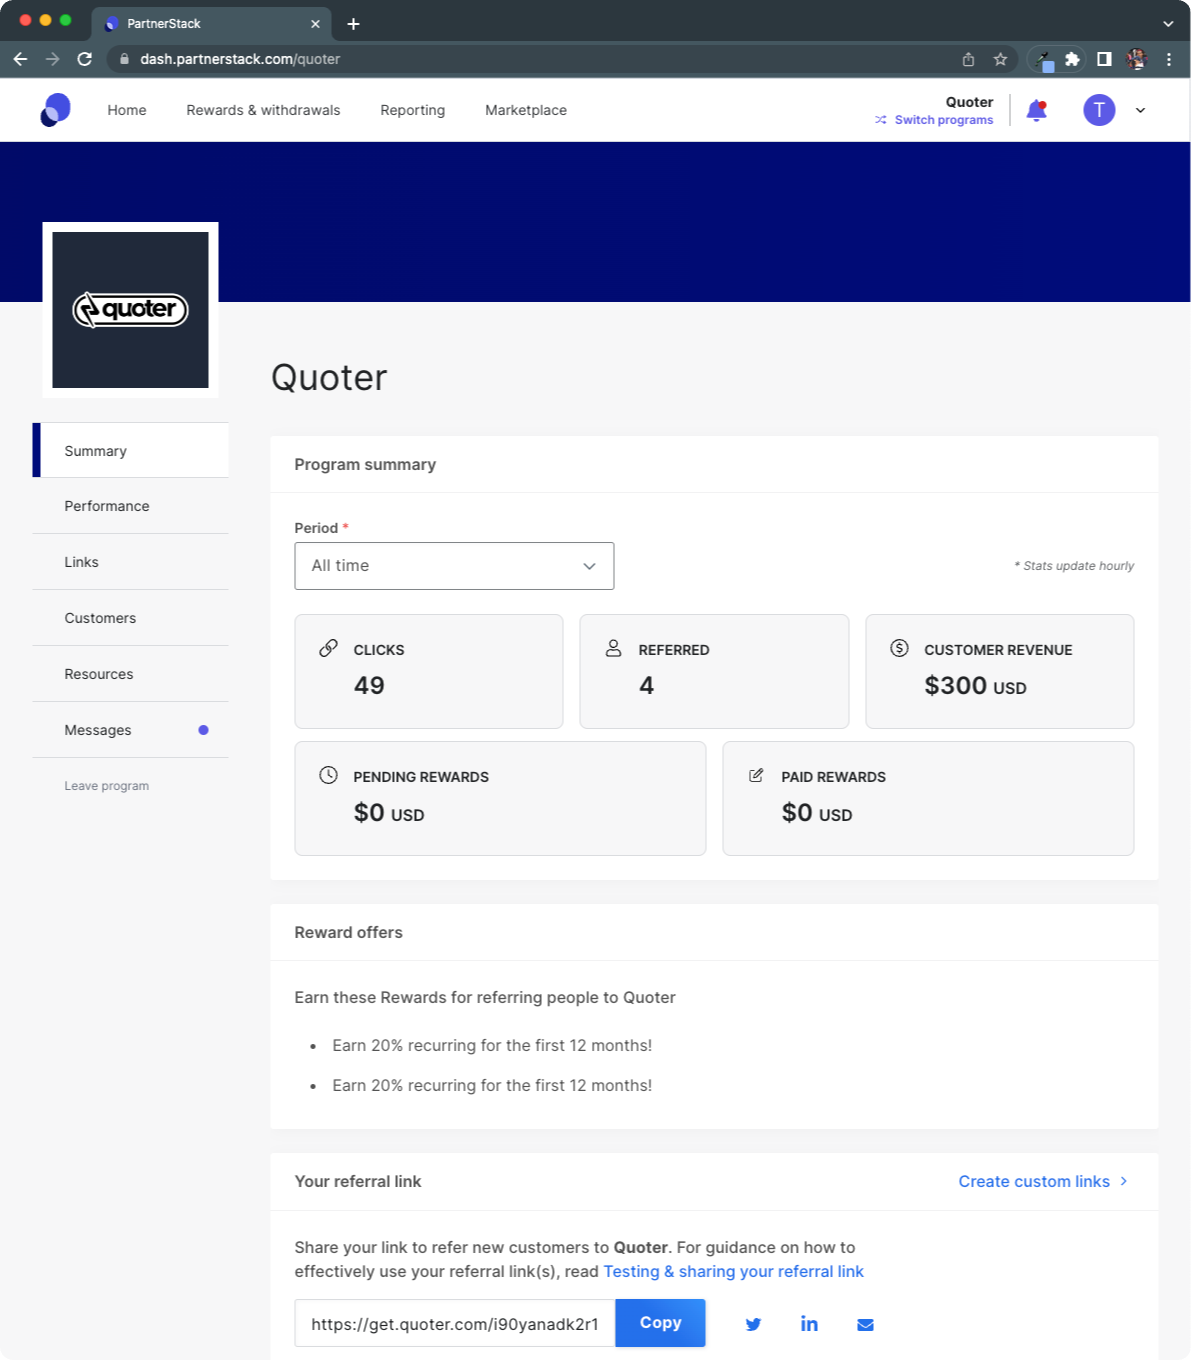Bookmark this page with star icon
Screen dimensions: 1191x1360
tap(1000, 59)
